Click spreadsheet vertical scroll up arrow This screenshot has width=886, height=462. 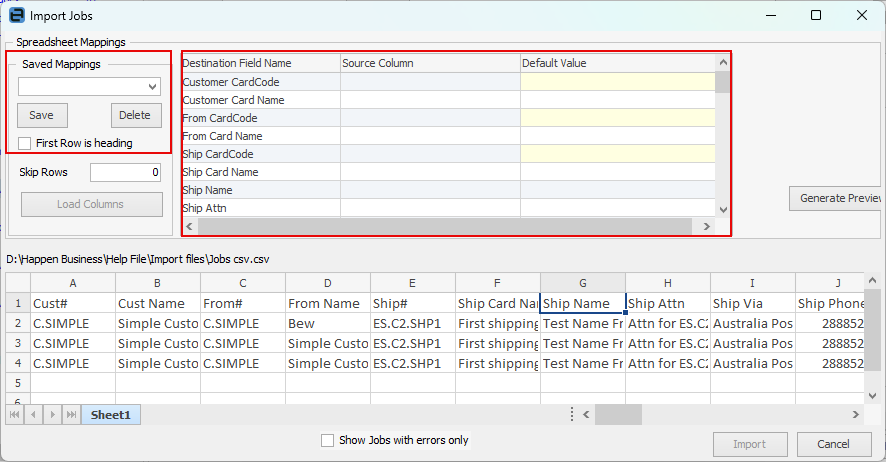[x=873, y=280]
